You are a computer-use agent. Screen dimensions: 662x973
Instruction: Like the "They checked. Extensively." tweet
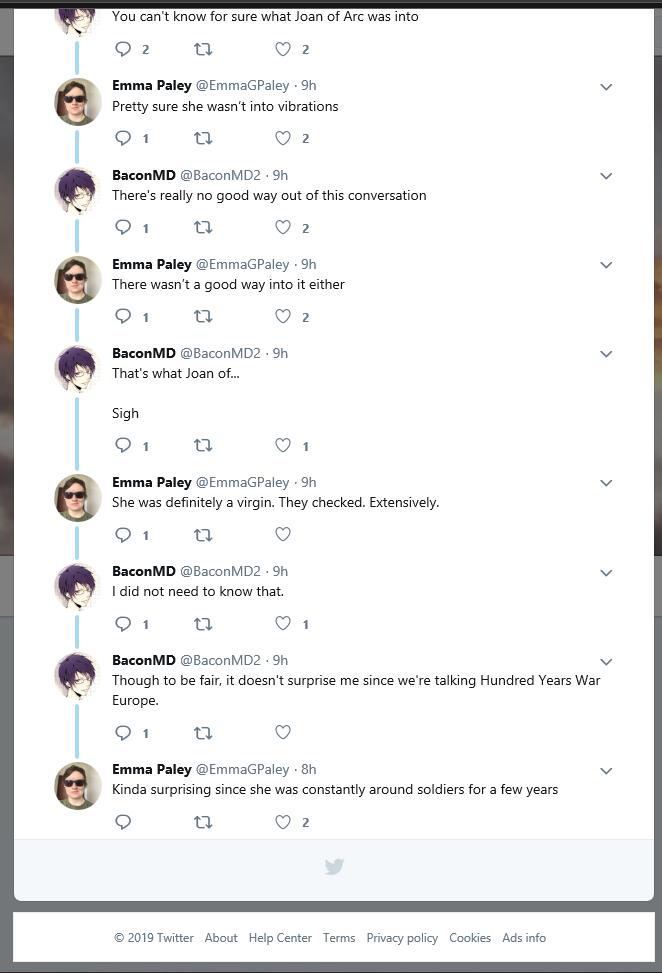(x=283, y=534)
